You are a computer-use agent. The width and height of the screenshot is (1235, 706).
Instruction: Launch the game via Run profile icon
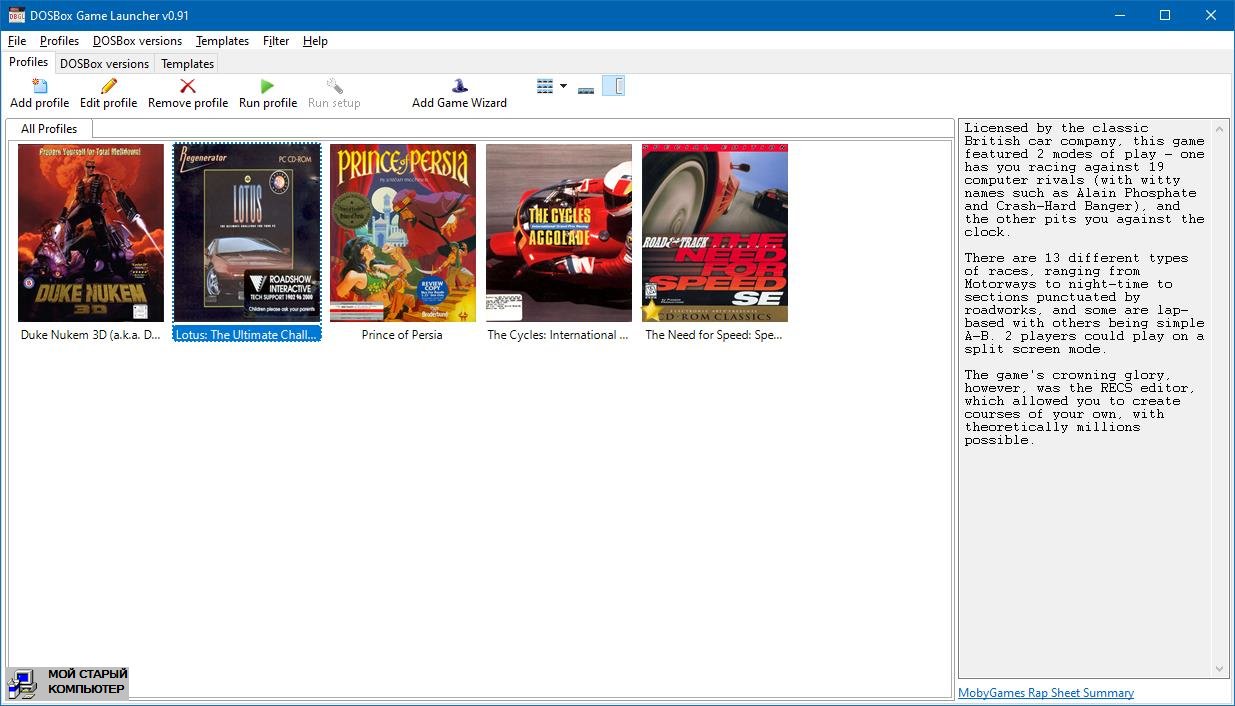[x=267, y=87]
